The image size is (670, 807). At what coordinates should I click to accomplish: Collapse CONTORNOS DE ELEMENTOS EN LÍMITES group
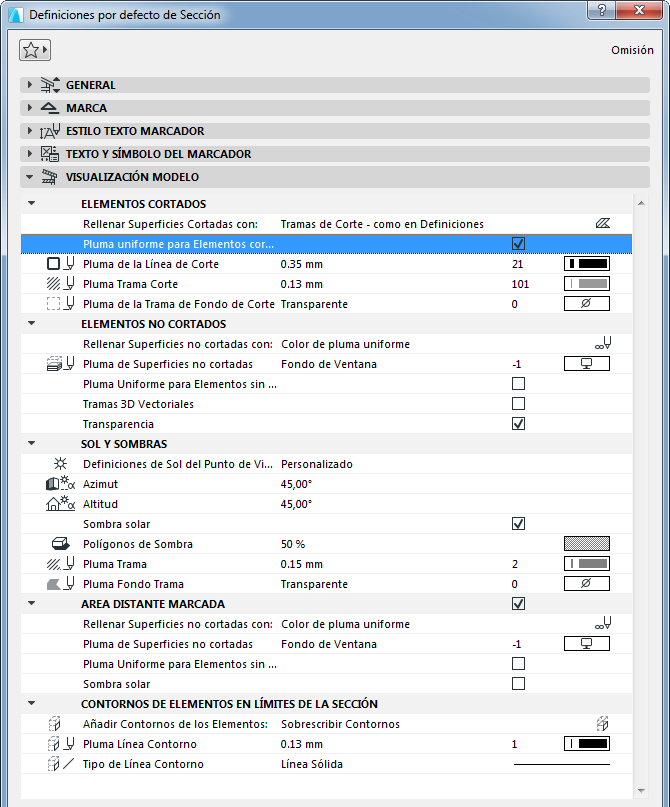point(31,704)
